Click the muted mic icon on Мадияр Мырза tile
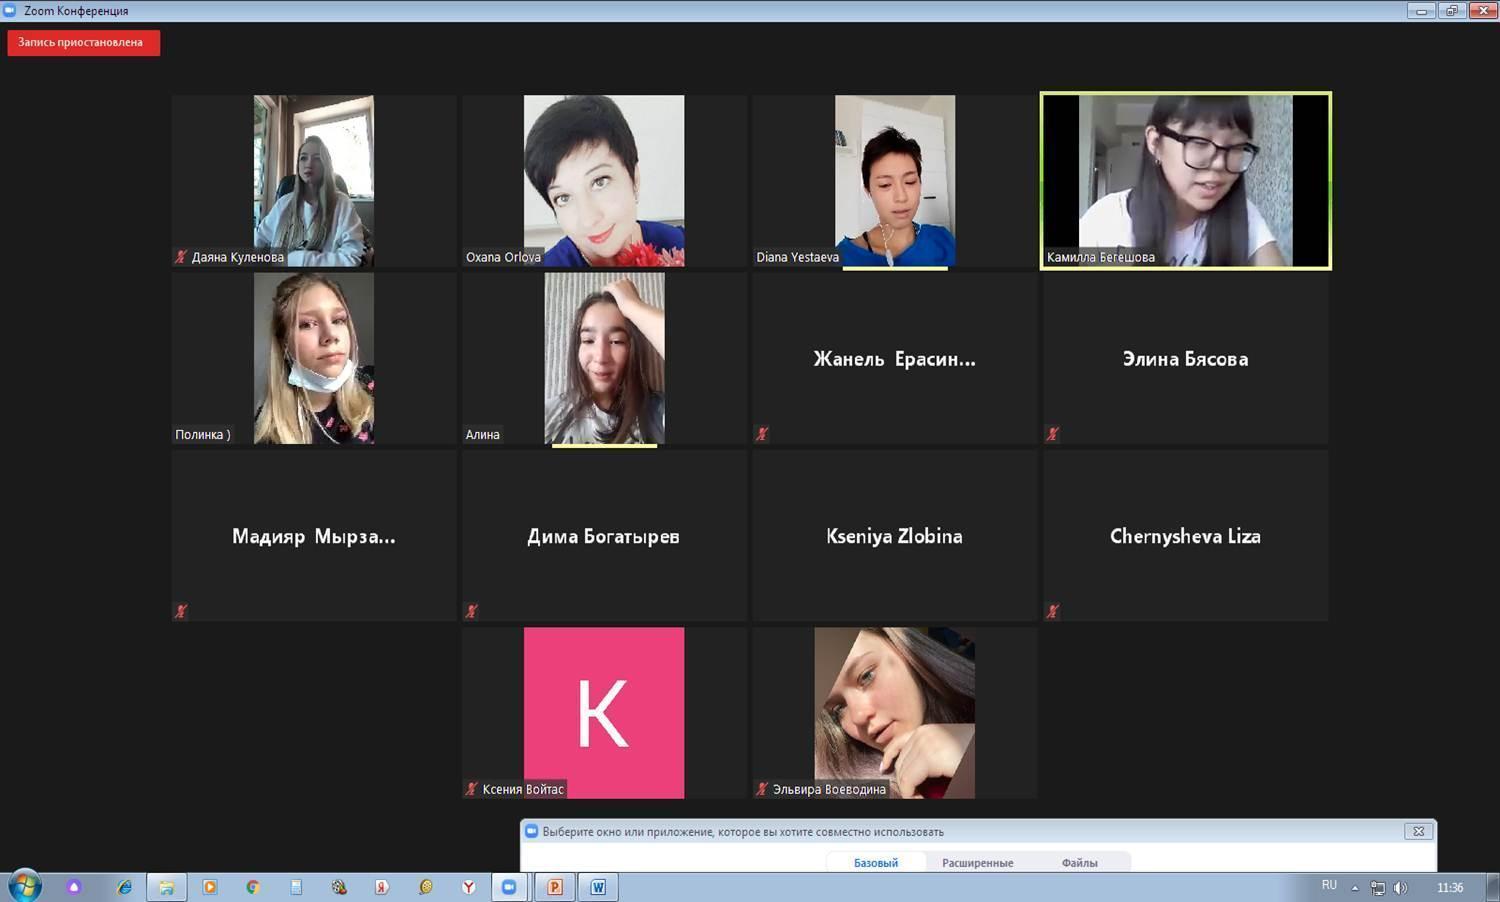This screenshot has height=902, width=1500. click(x=181, y=611)
